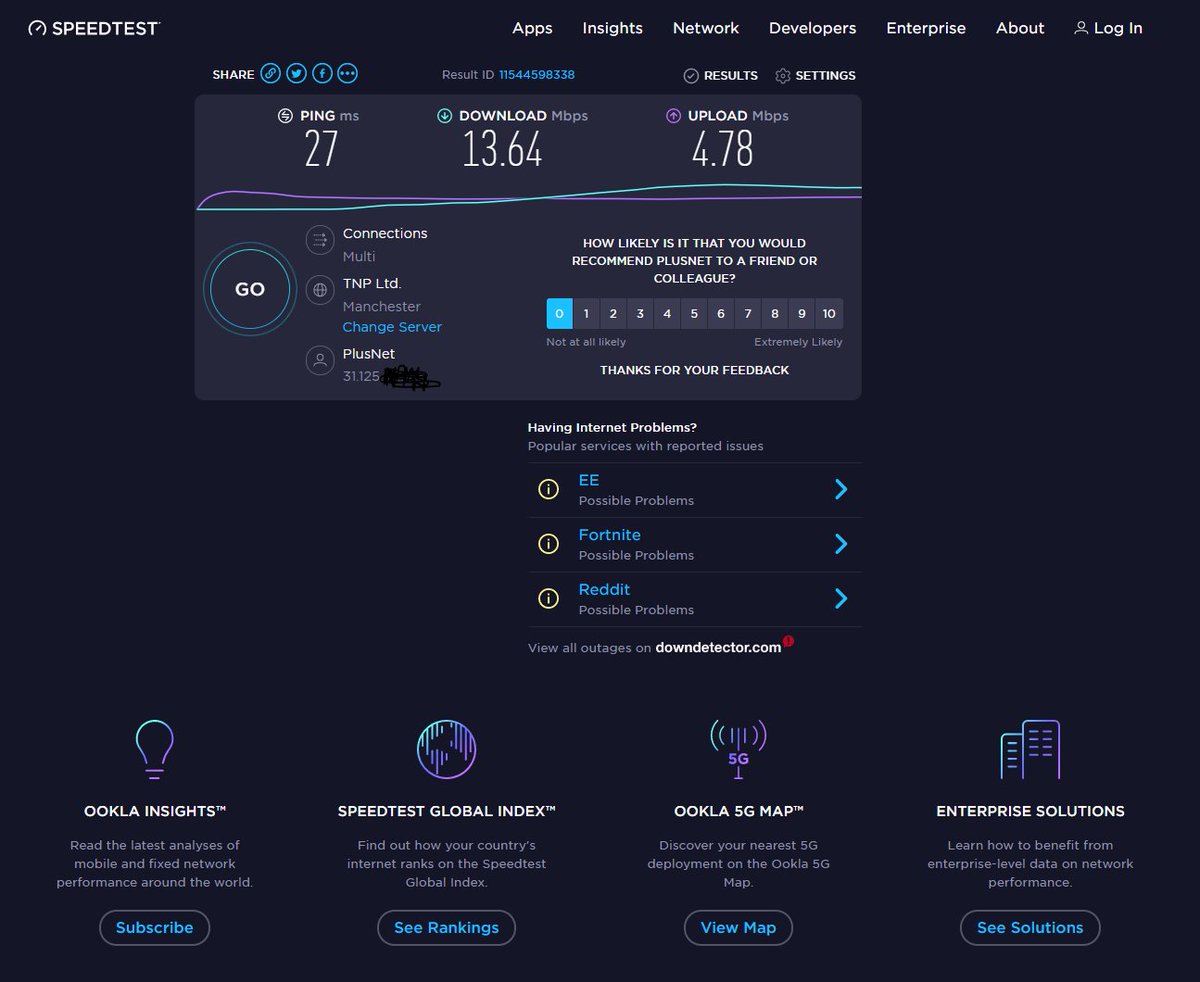The width and height of the screenshot is (1200, 982).
Task: Click the Reddit info warning icon
Action: pyautogui.click(x=548, y=598)
